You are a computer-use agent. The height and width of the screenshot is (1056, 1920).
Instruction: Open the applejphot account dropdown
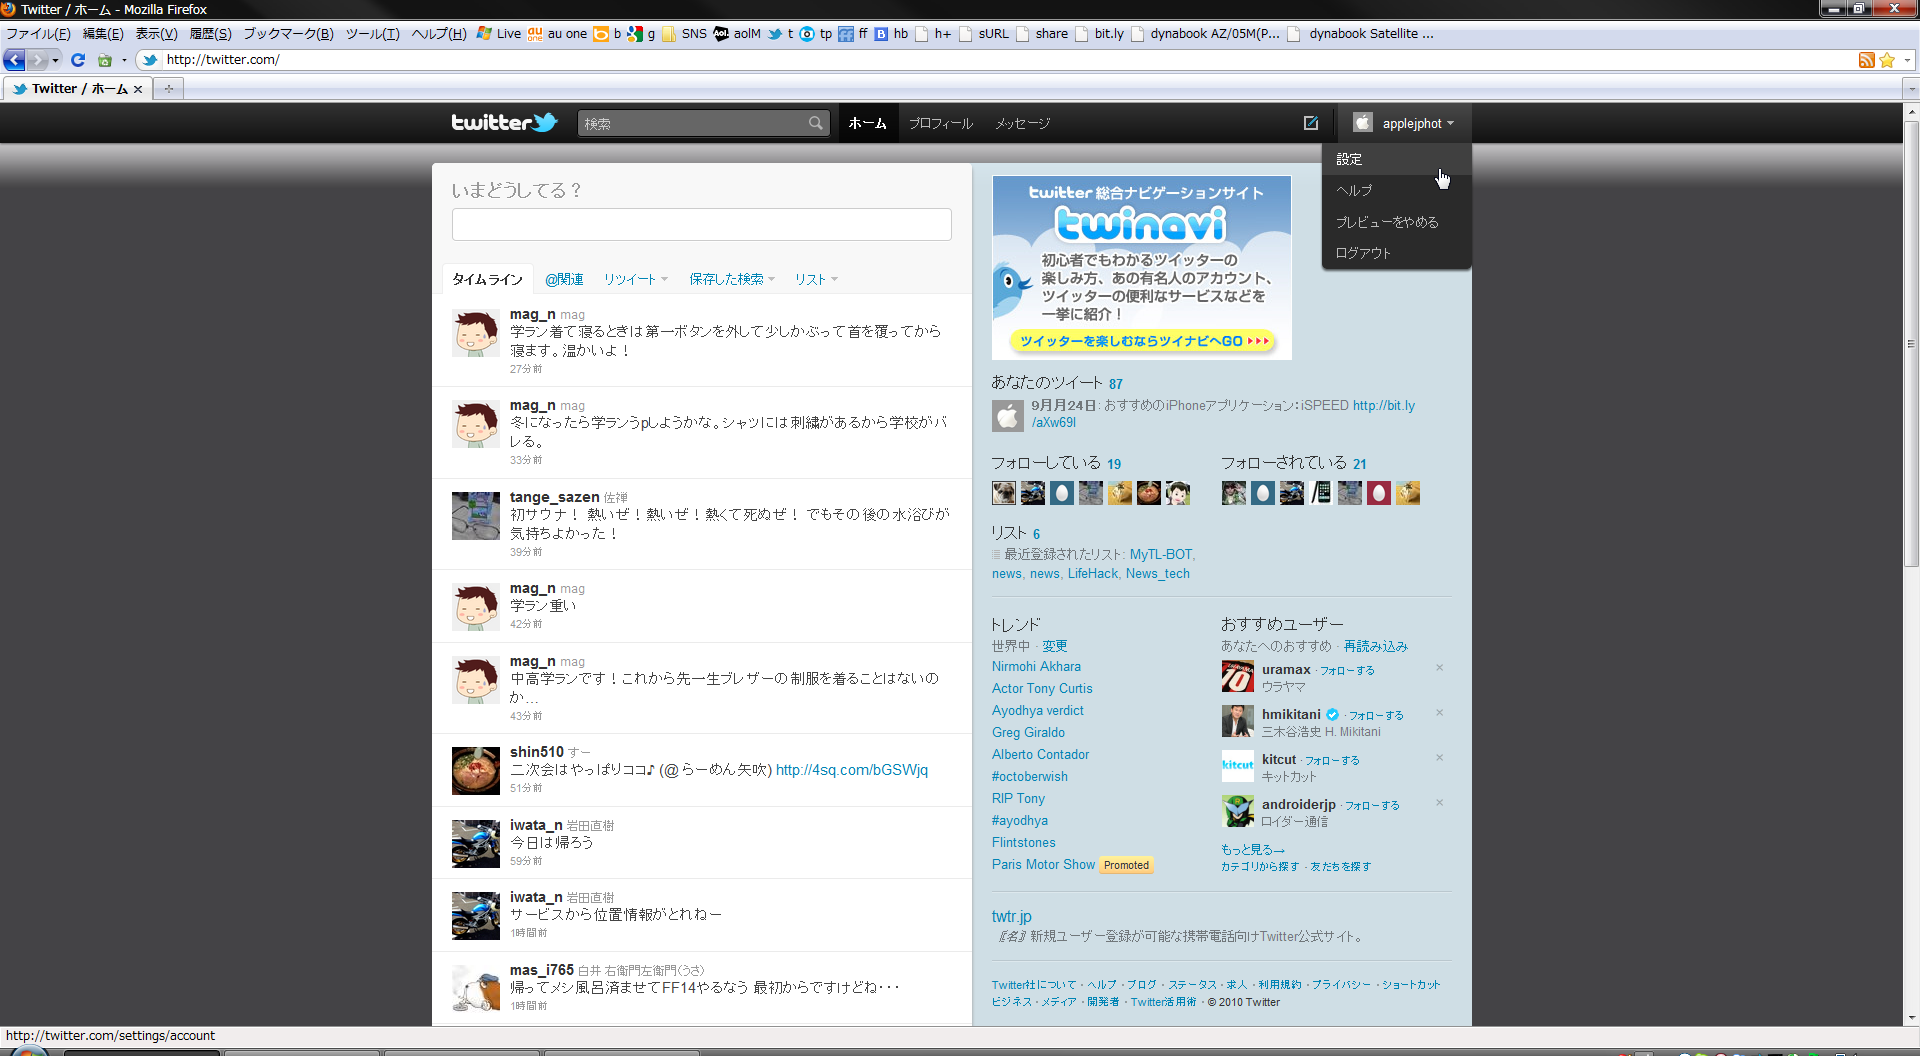click(x=1405, y=123)
